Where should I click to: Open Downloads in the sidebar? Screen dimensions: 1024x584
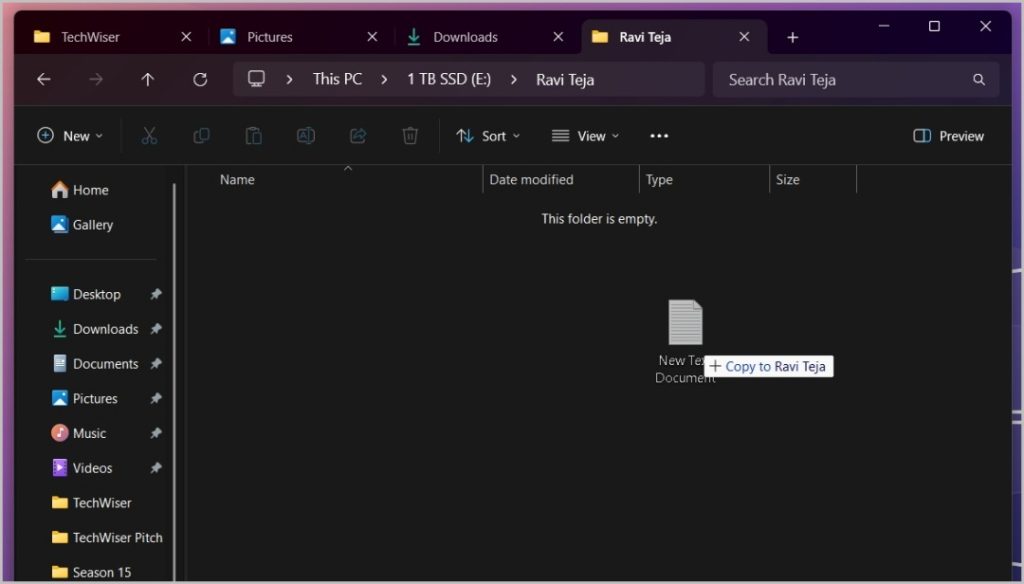click(x=95, y=329)
